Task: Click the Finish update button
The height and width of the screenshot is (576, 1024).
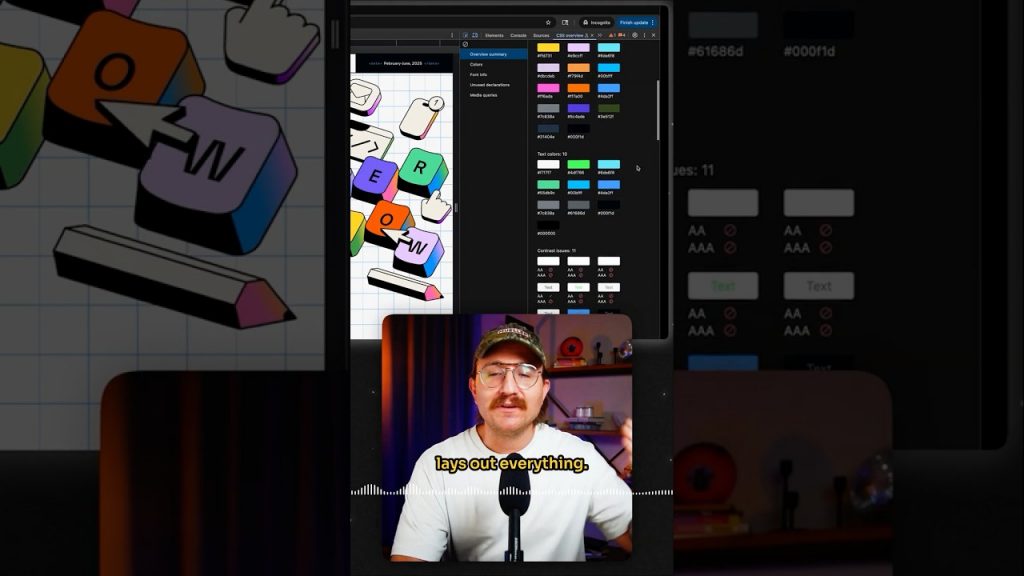Action: click(x=633, y=22)
